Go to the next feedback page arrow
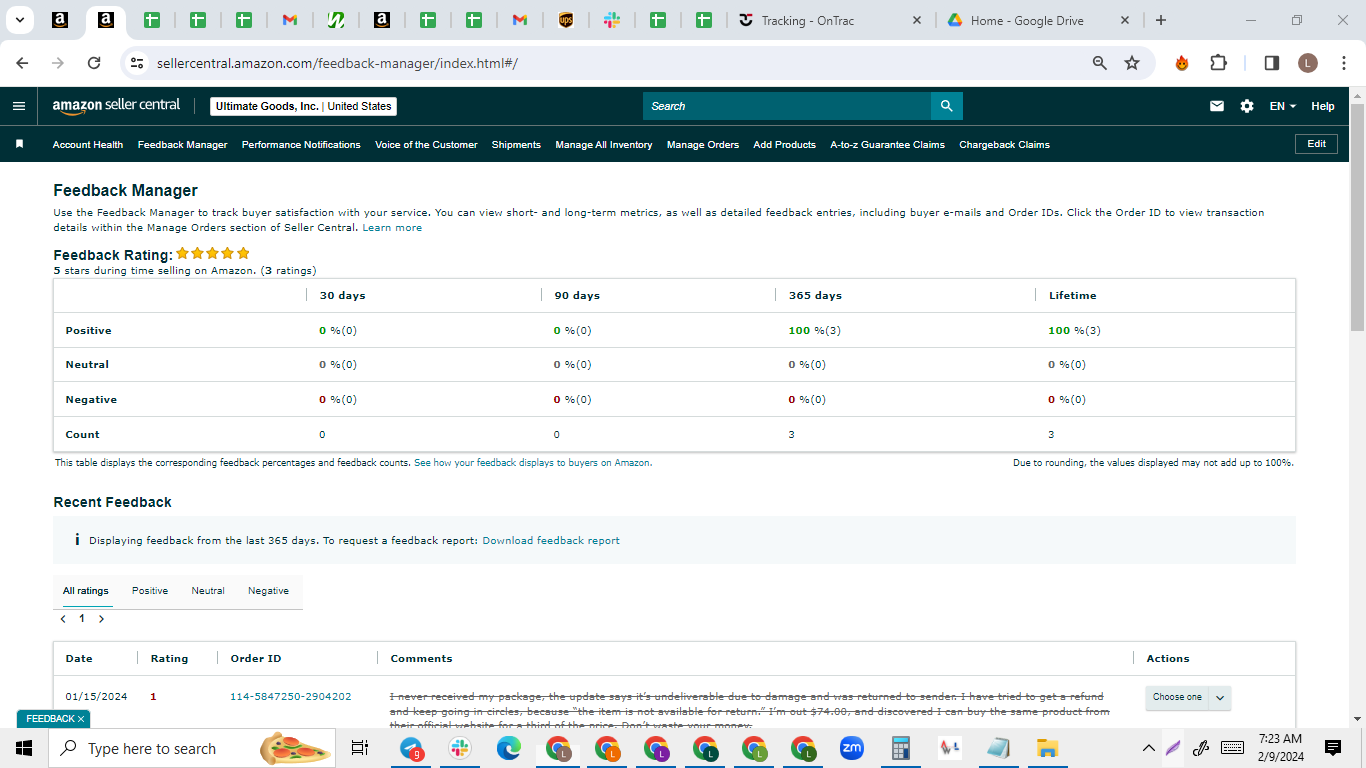 click(x=101, y=619)
